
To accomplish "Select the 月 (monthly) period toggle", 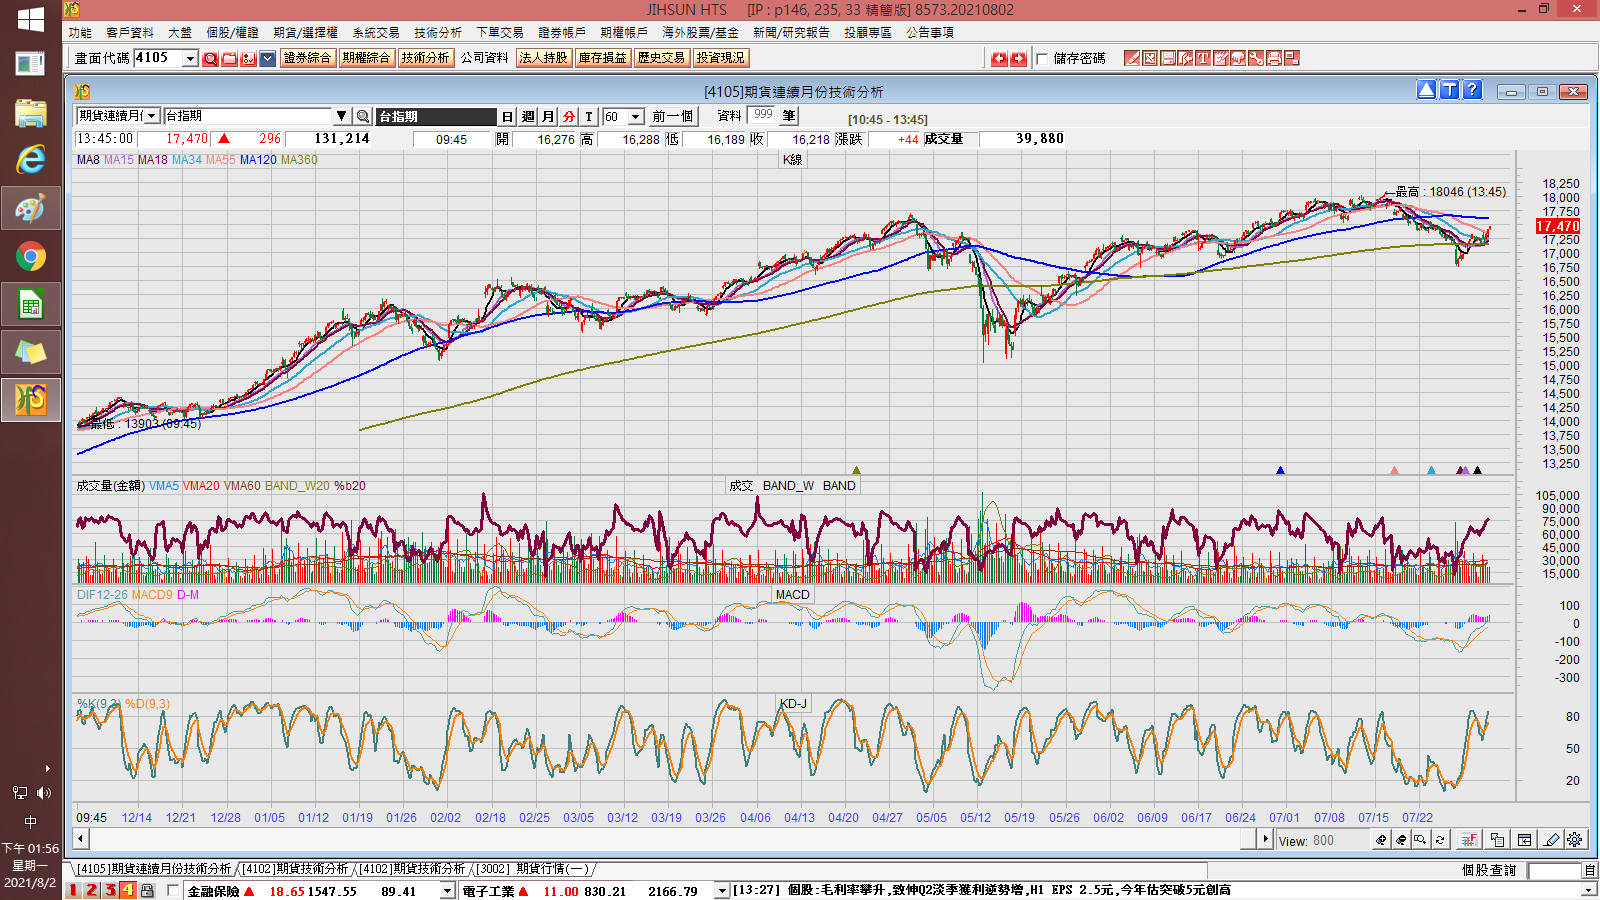I will point(548,117).
